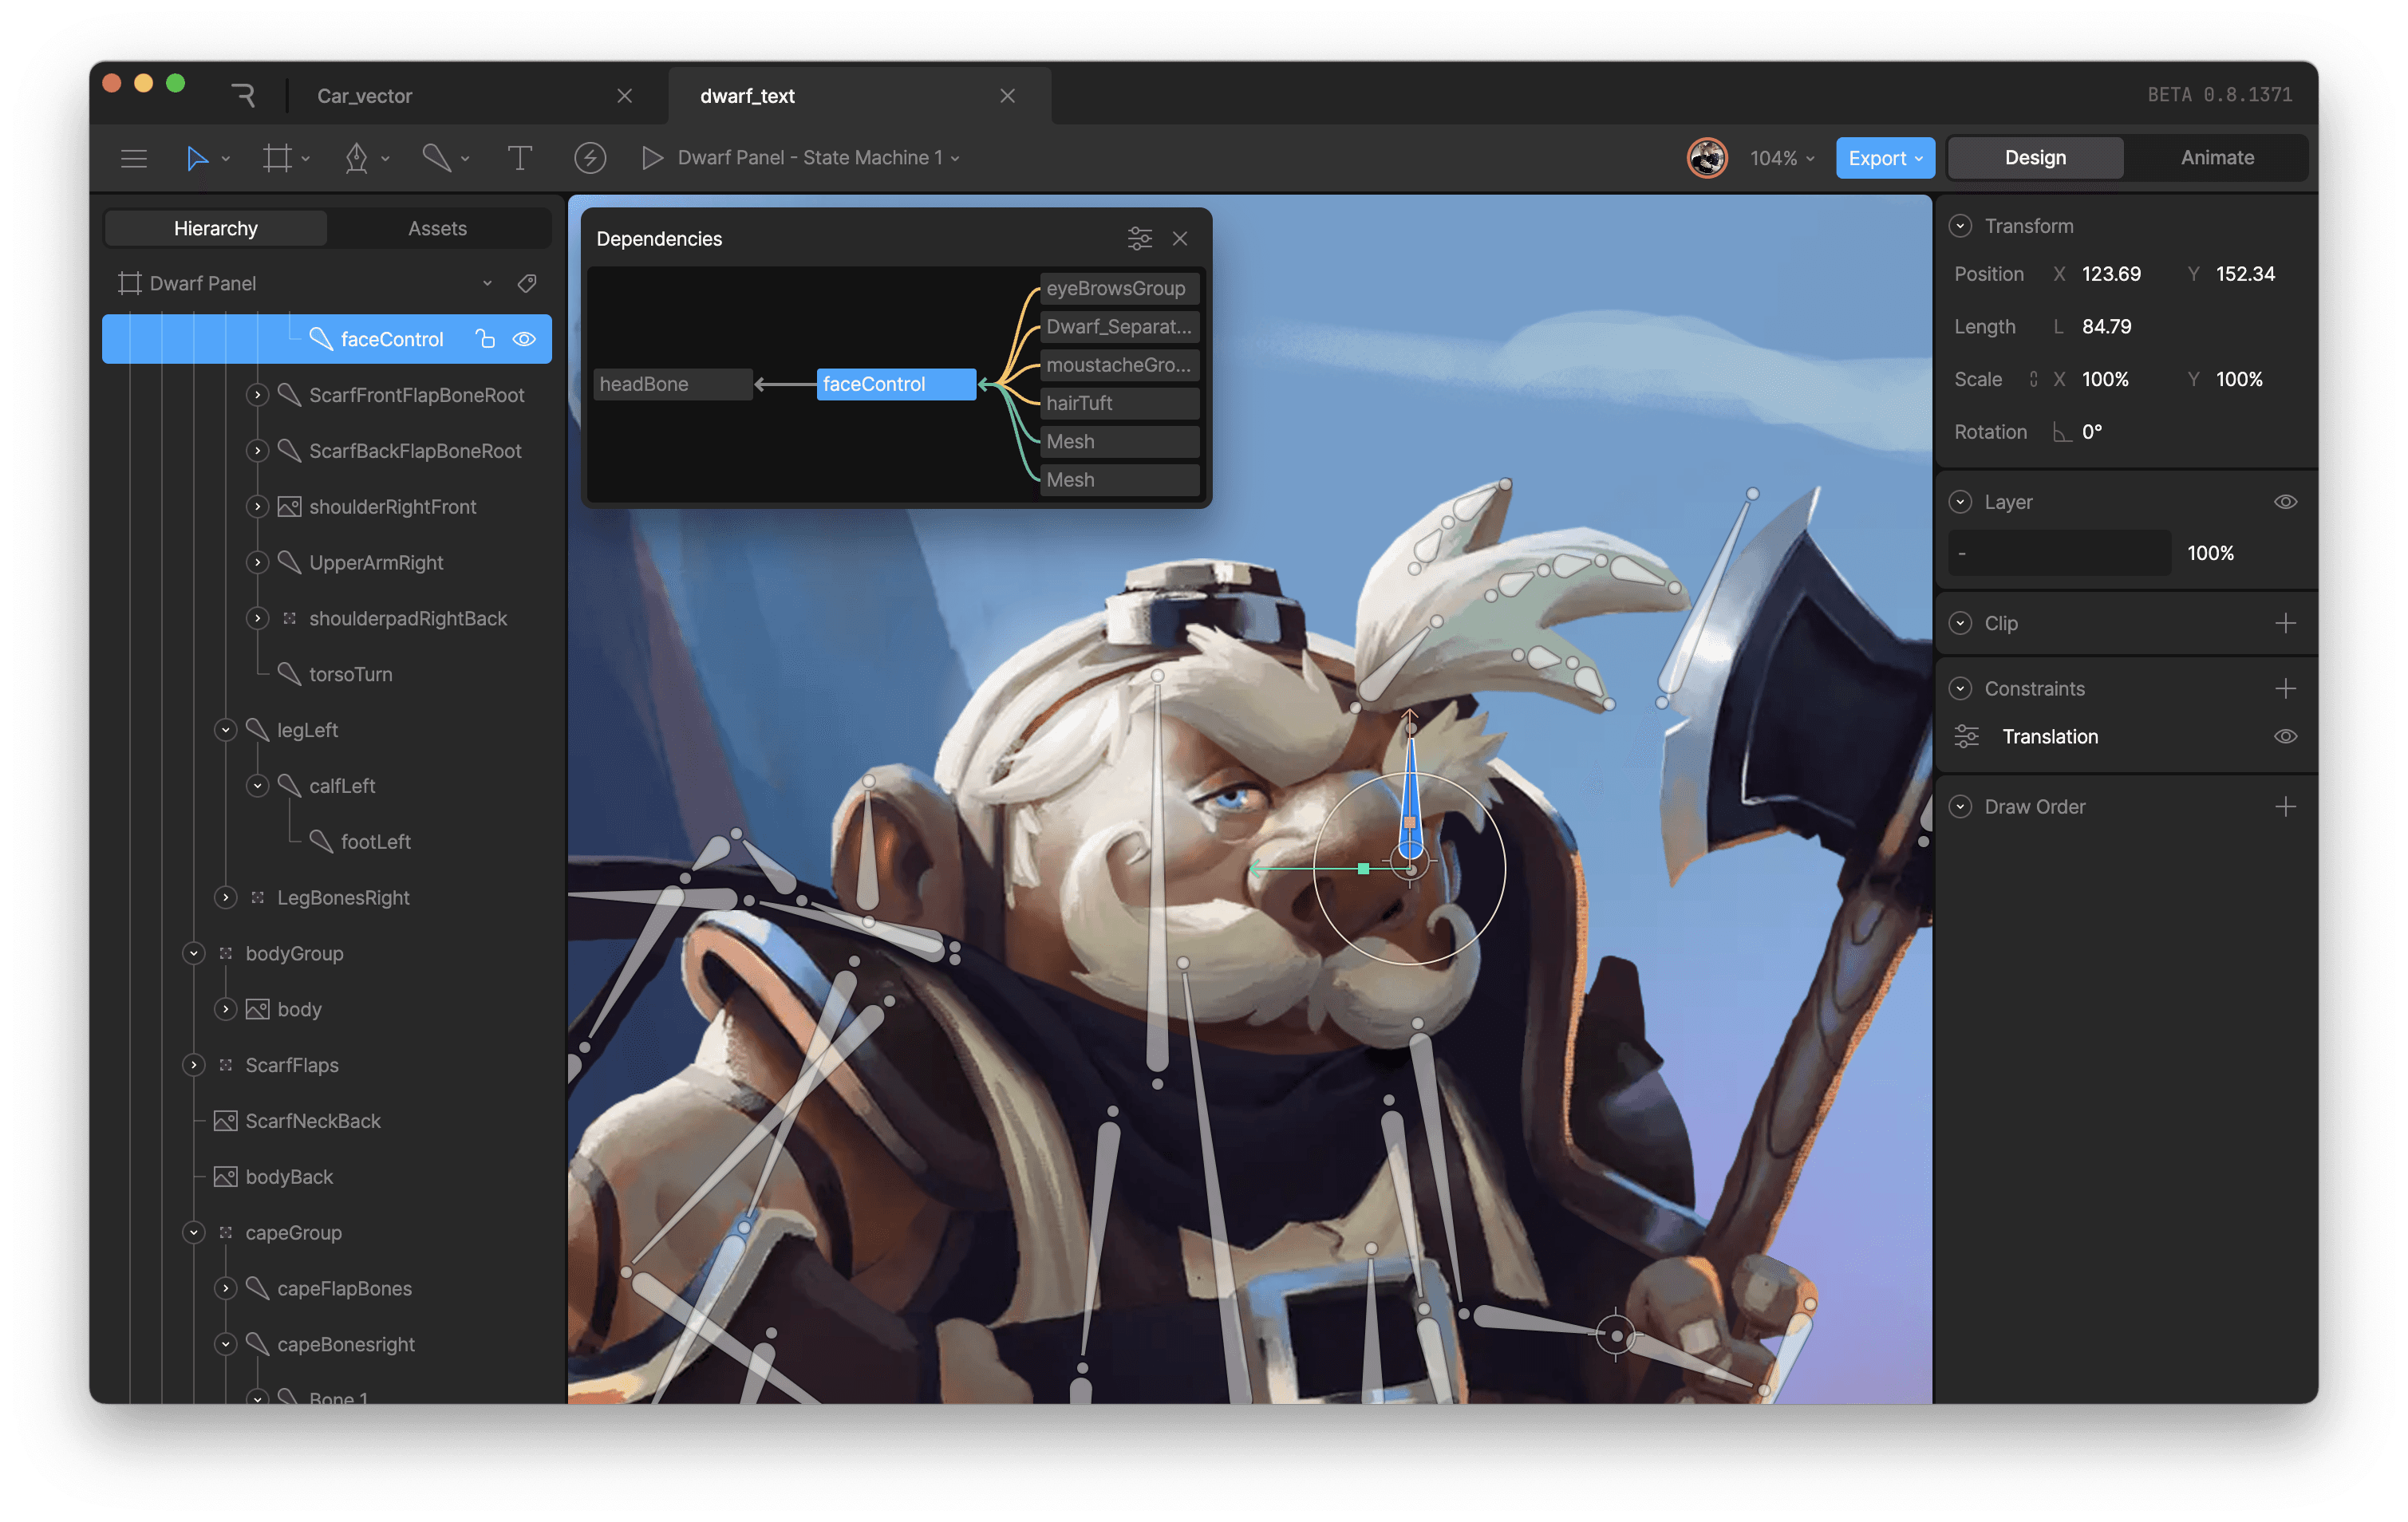This screenshot has height=1522, width=2408.
Task: Collapse the legLeft bone group
Action: pyautogui.click(x=226, y=730)
